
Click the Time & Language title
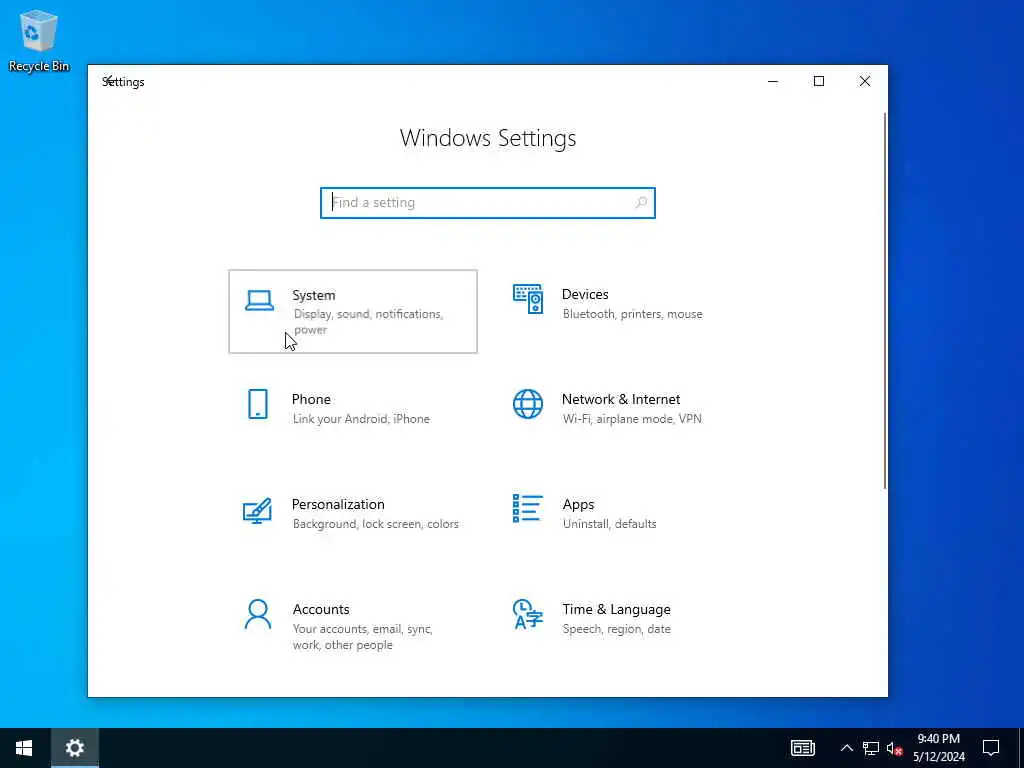(616, 609)
